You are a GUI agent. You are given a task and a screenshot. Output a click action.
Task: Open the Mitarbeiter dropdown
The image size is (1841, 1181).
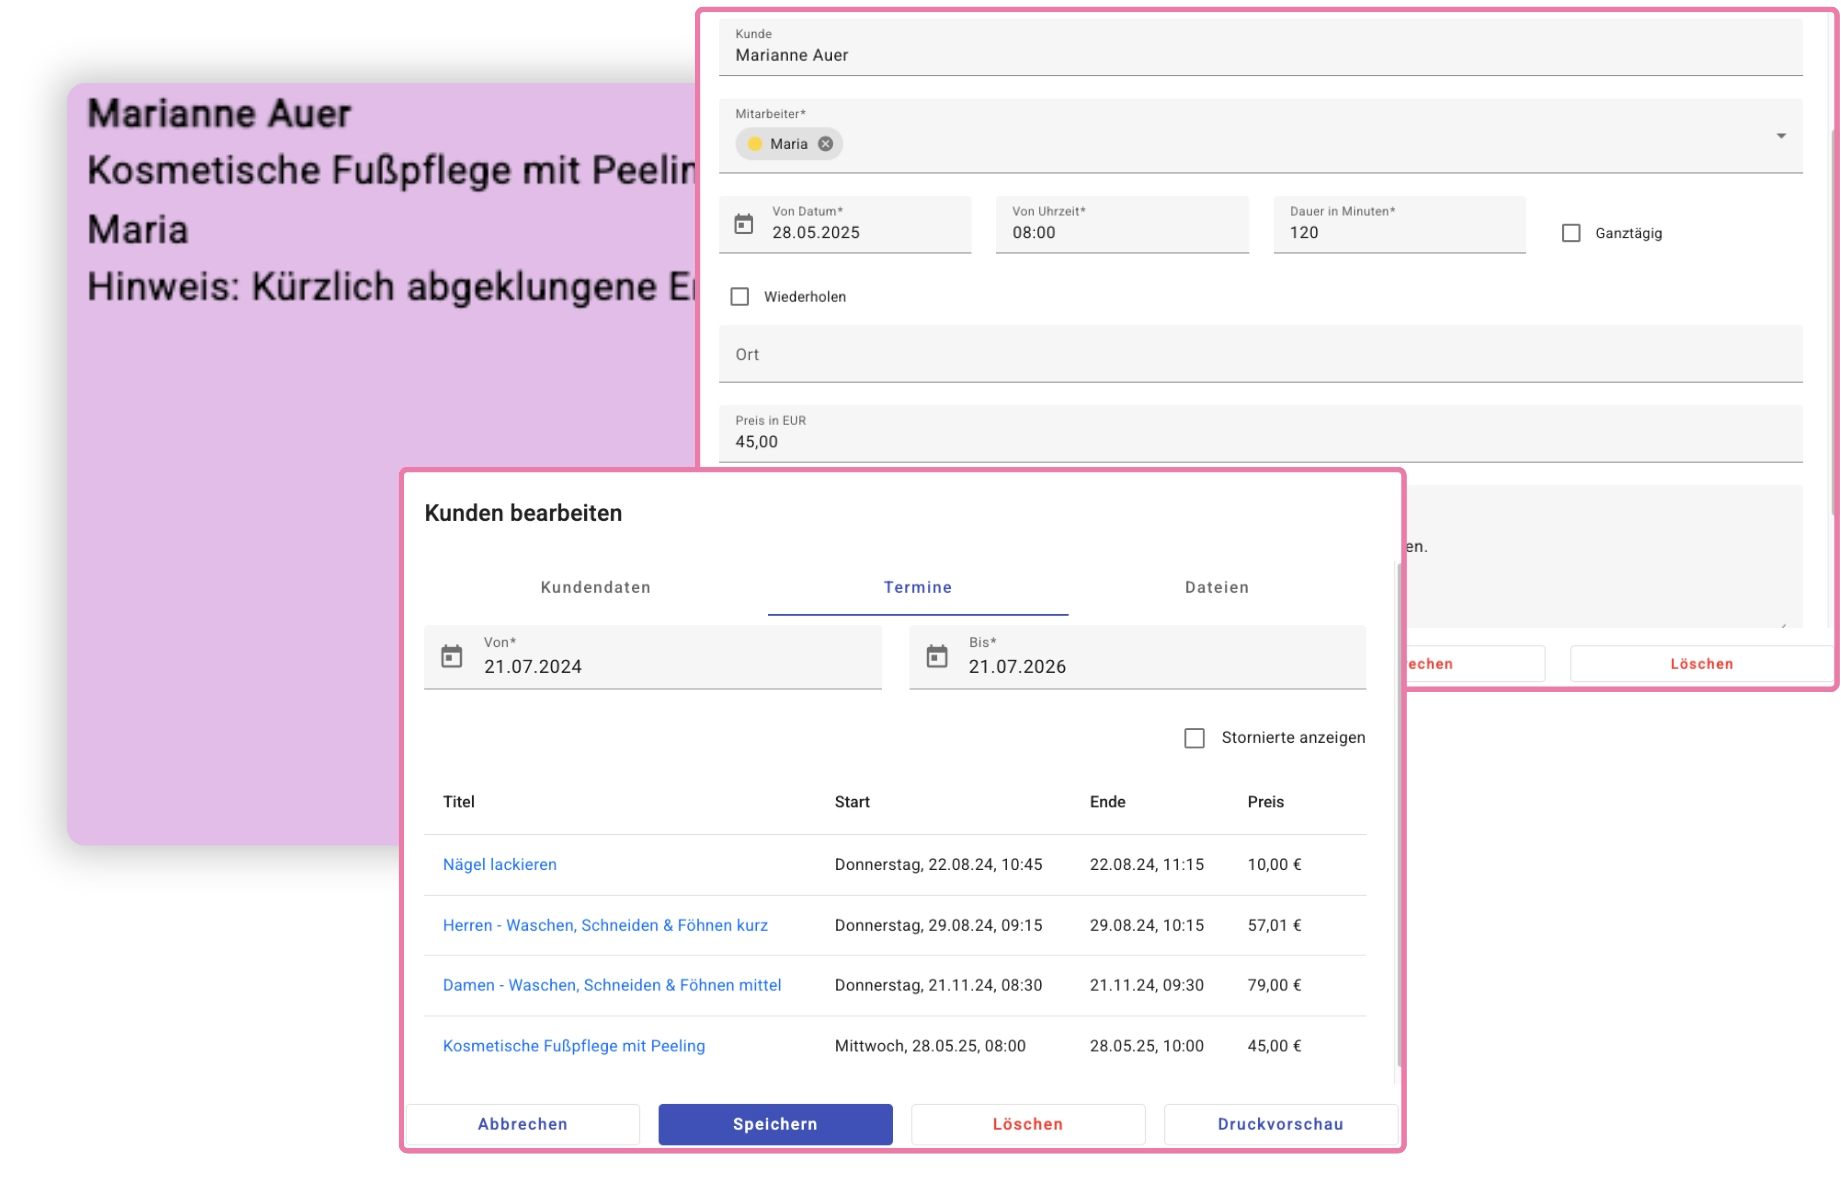pos(1779,136)
